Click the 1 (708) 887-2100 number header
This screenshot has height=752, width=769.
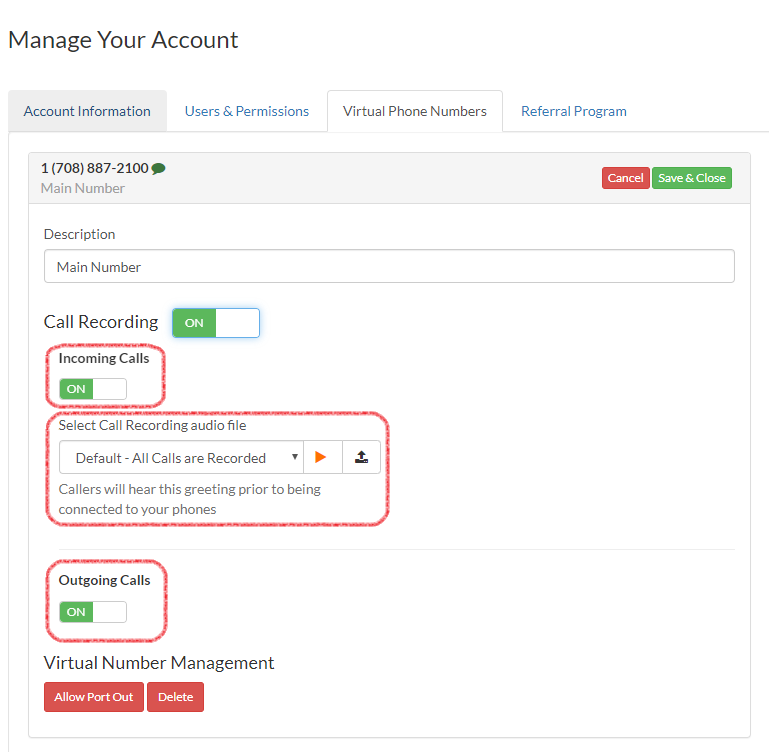pyautogui.click(x=94, y=168)
